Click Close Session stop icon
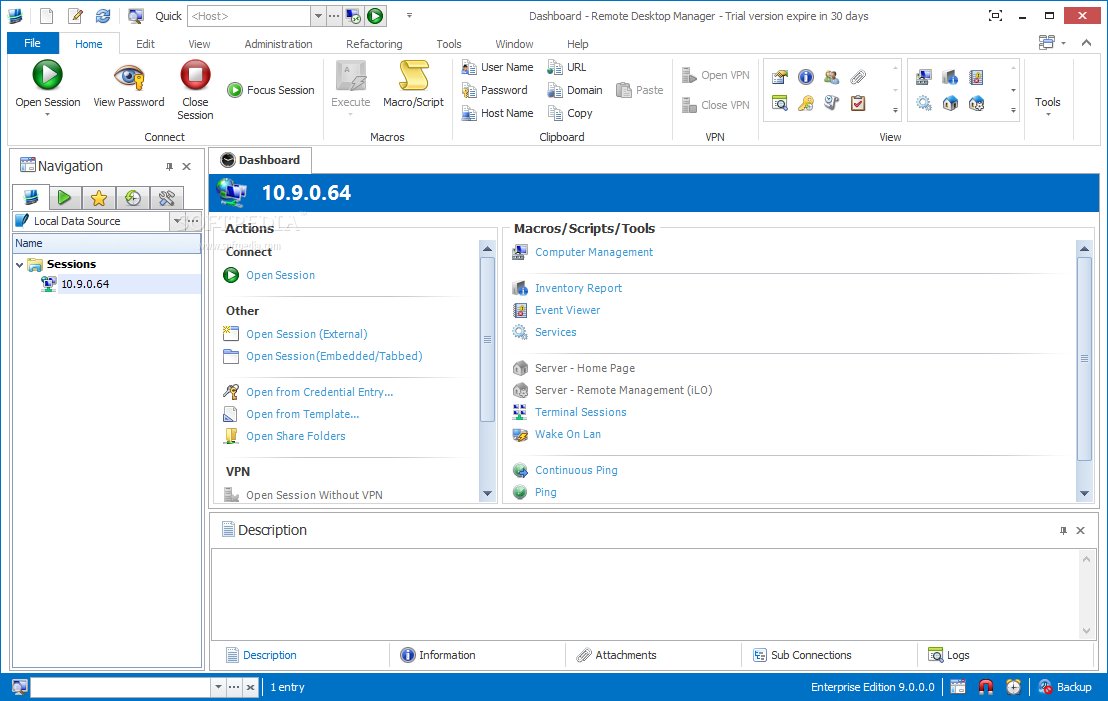 click(x=195, y=75)
